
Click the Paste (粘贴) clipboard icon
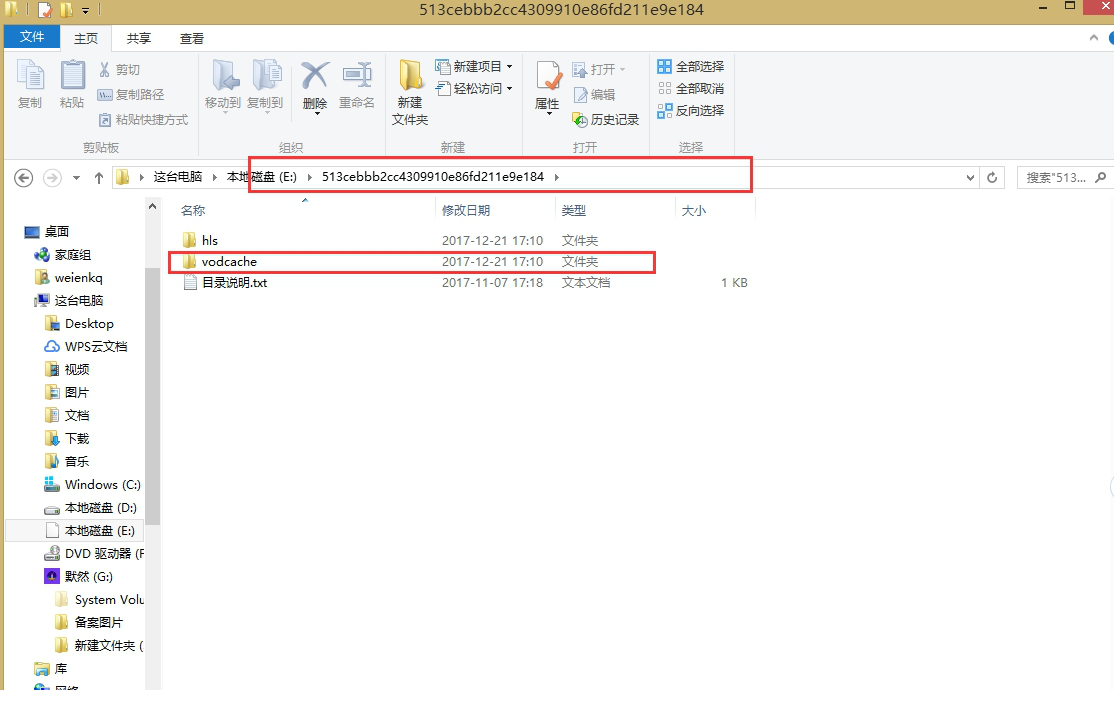72,78
